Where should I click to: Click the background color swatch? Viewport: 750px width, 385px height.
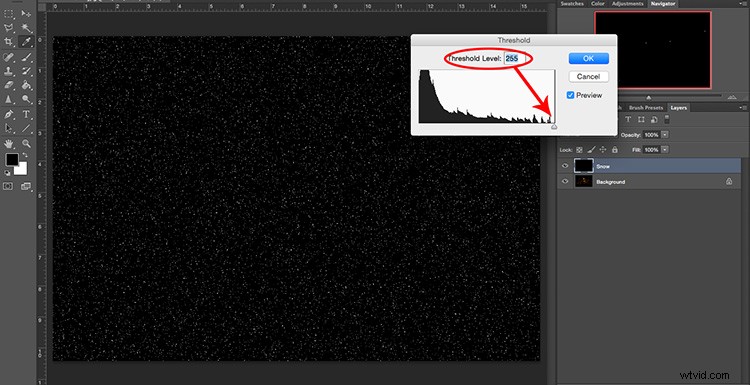click(22, 169)
